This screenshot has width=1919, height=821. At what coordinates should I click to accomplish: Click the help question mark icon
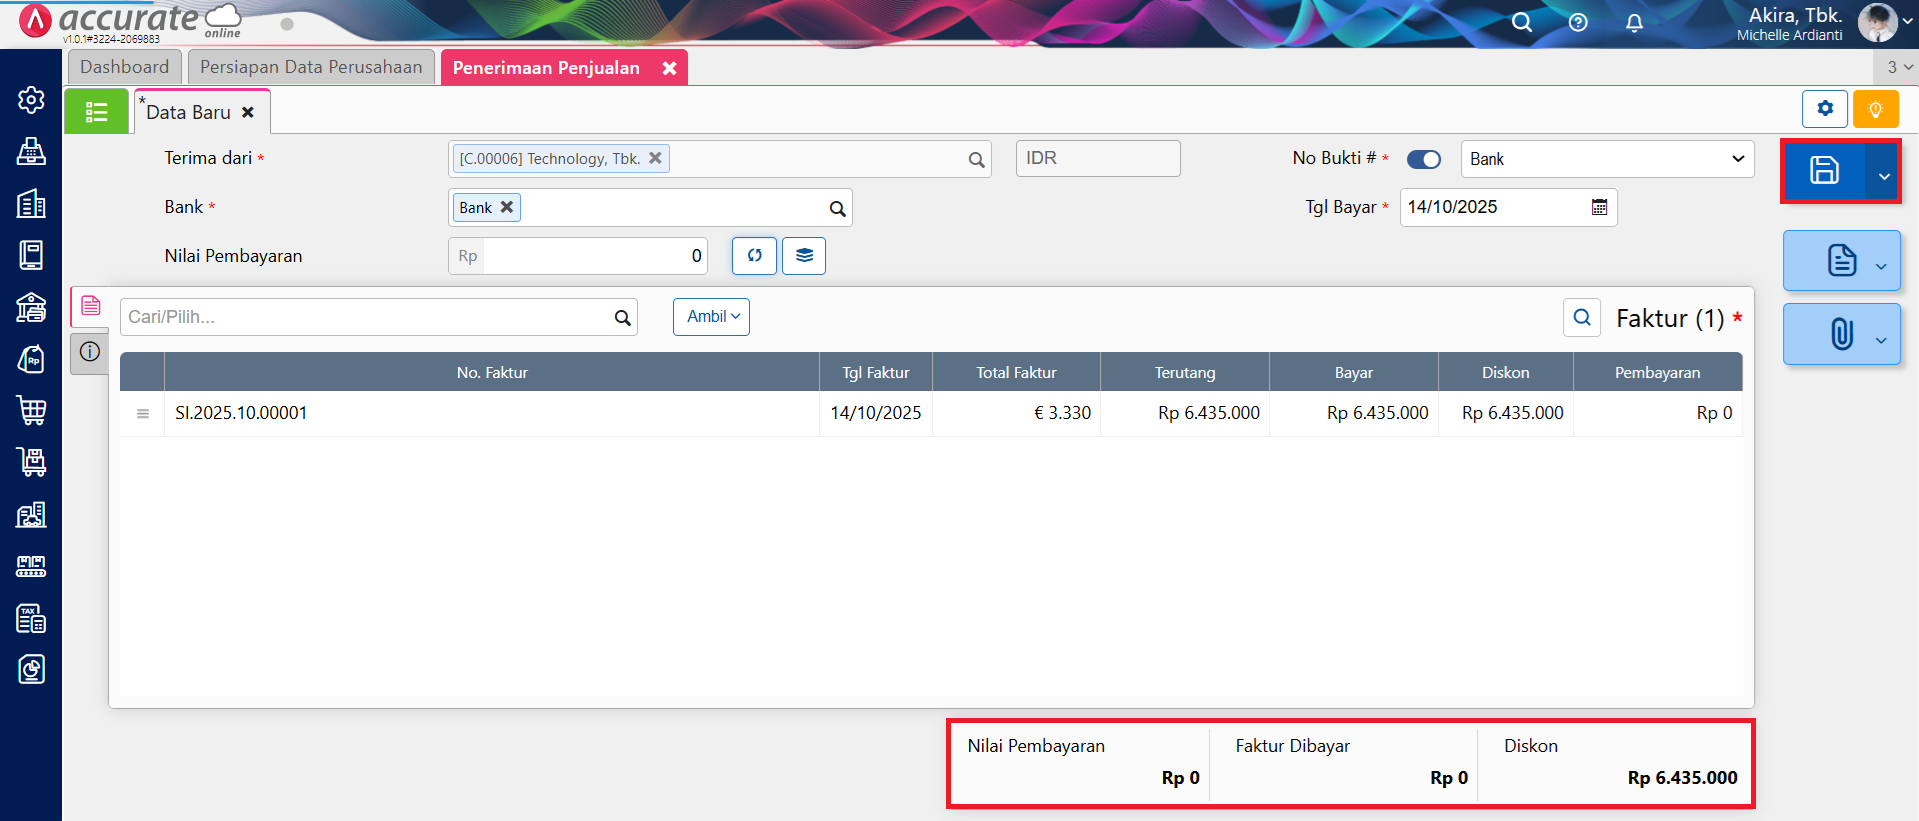click(x=1578, y=22)
